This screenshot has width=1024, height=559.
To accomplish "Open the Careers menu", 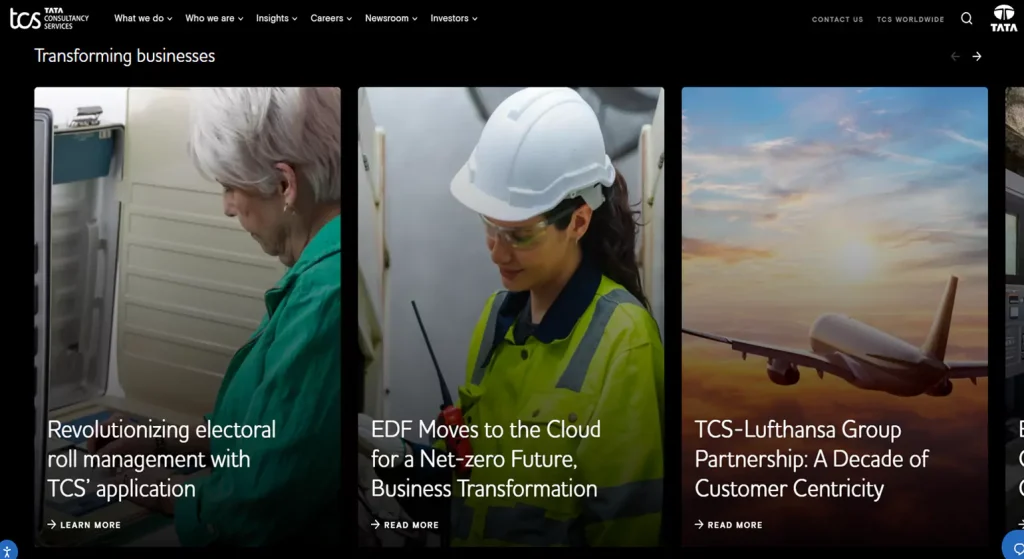I will tap(331, 18).
